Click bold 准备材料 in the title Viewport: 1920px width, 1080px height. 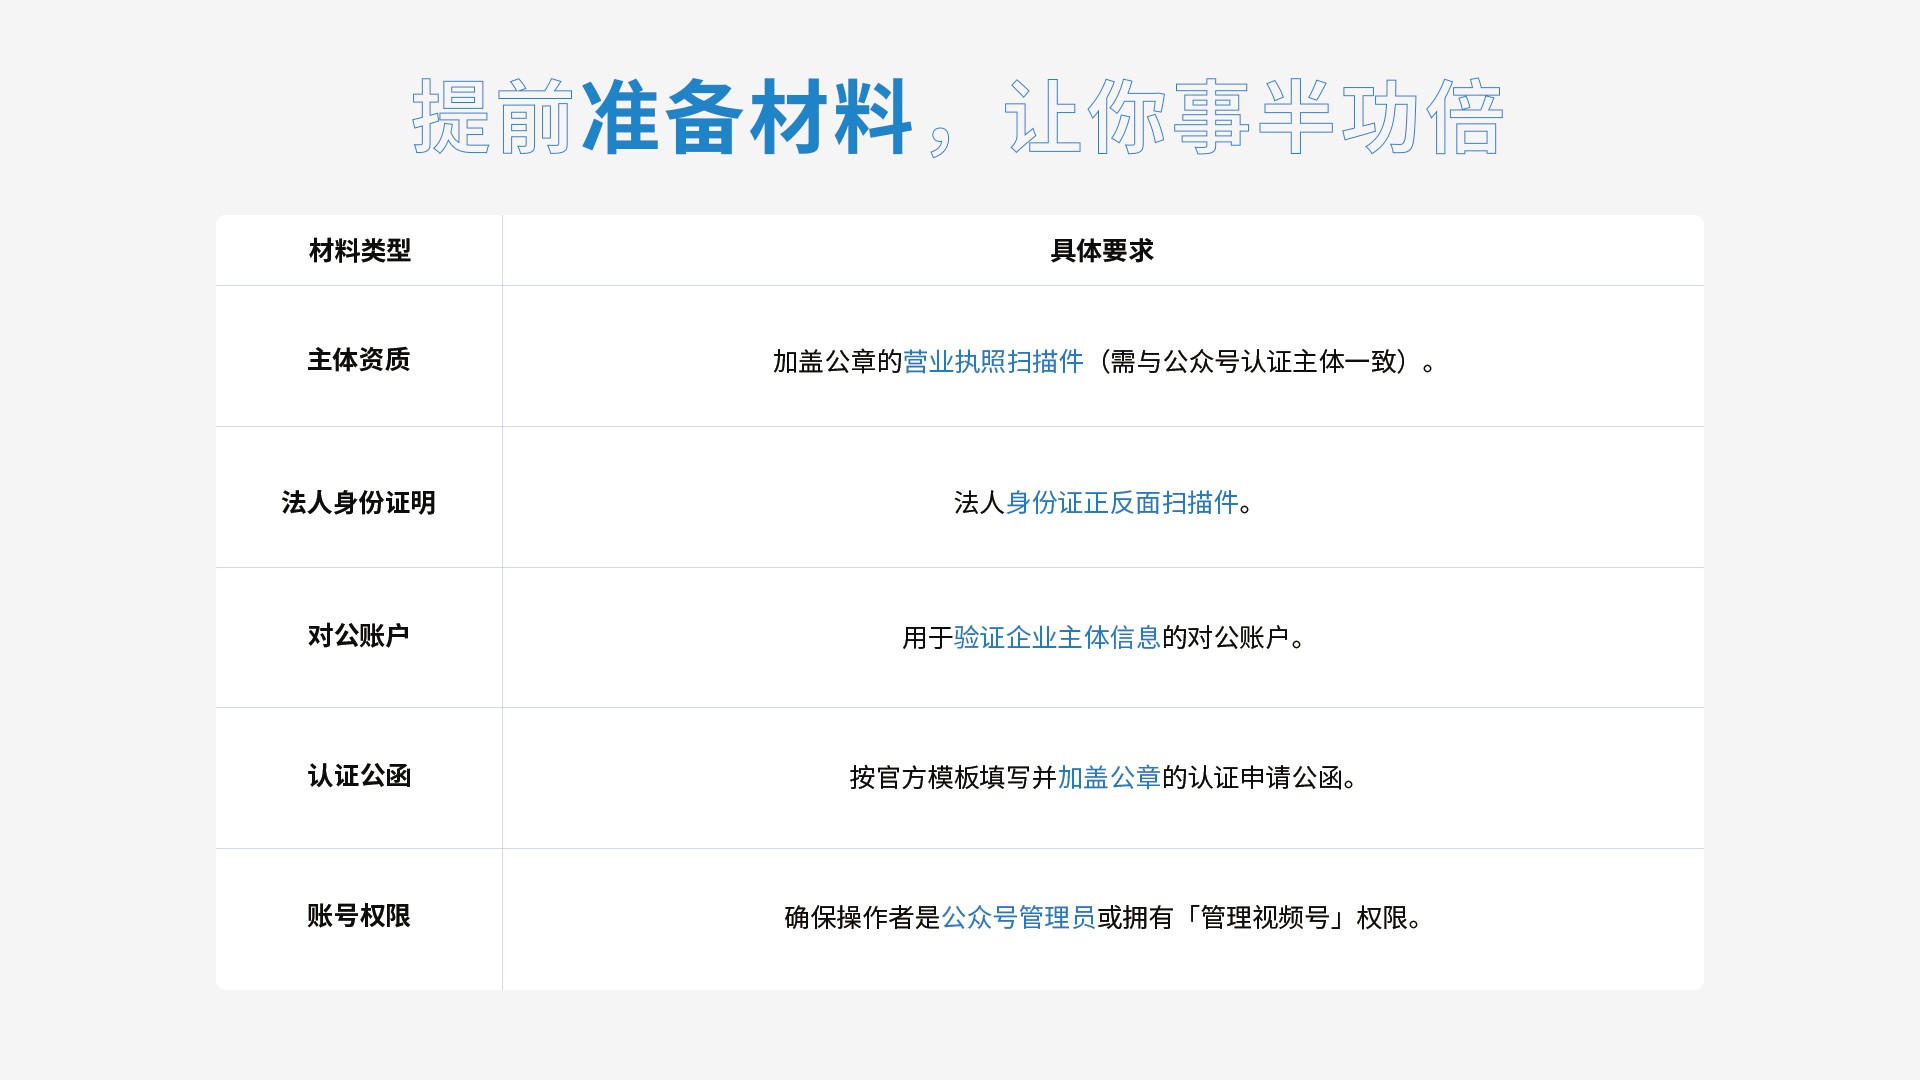coord(746,118)
